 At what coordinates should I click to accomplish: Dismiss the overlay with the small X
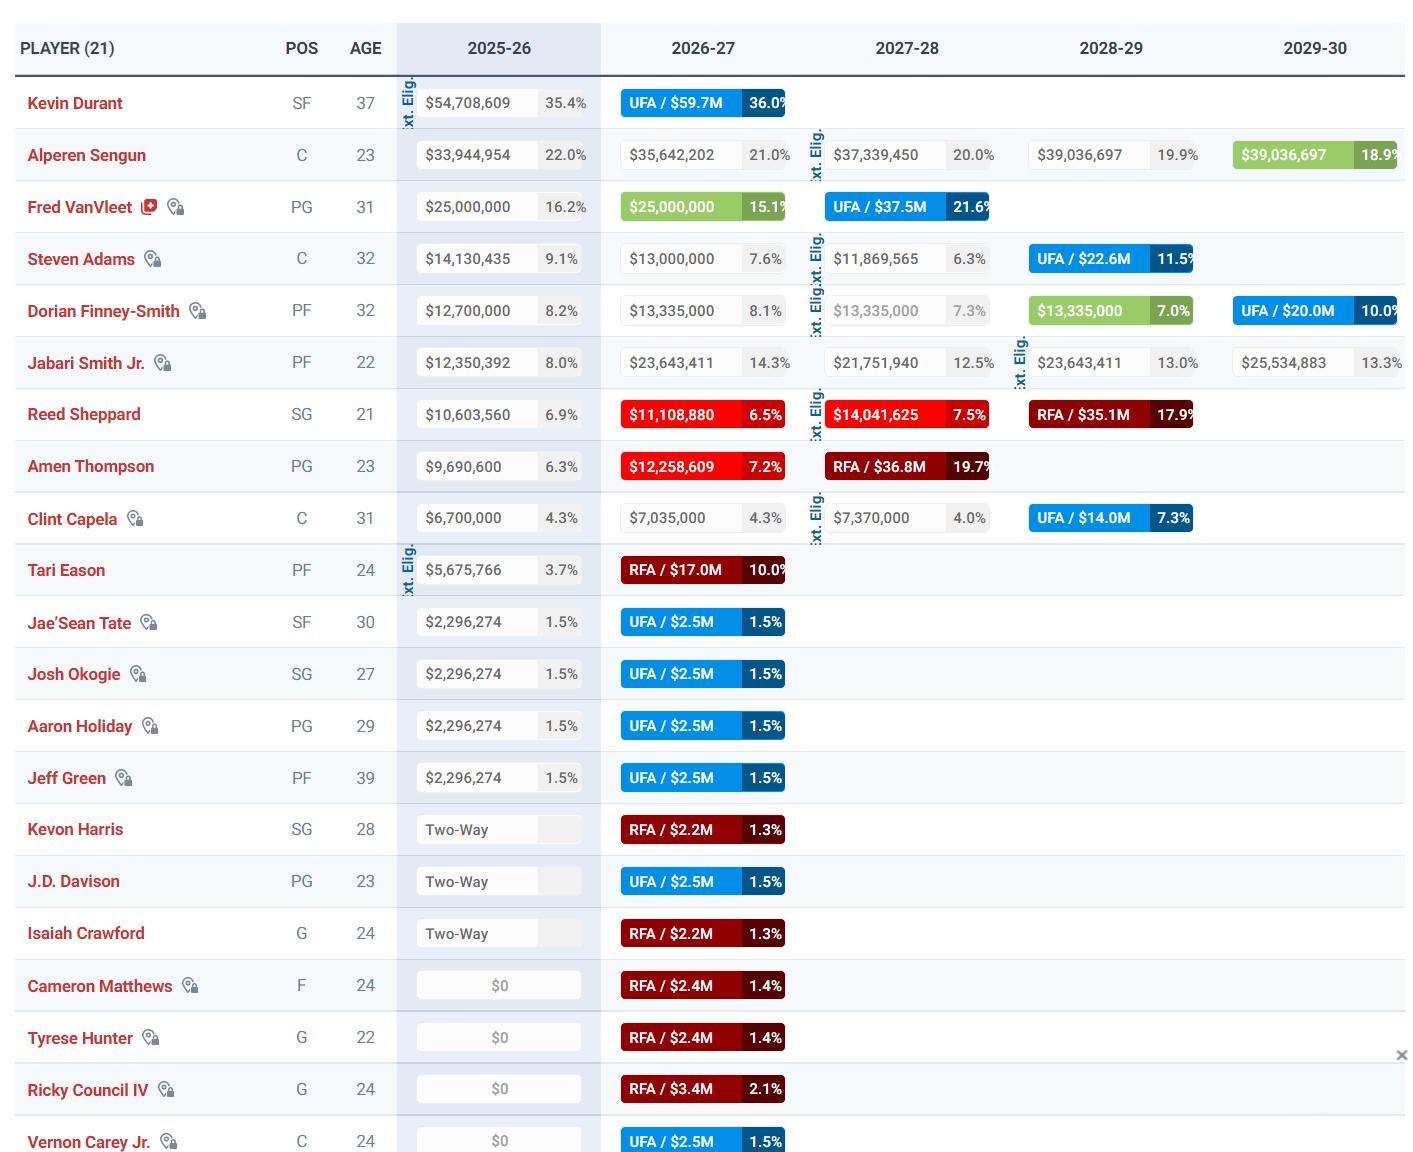[x=1401, y=1055]
